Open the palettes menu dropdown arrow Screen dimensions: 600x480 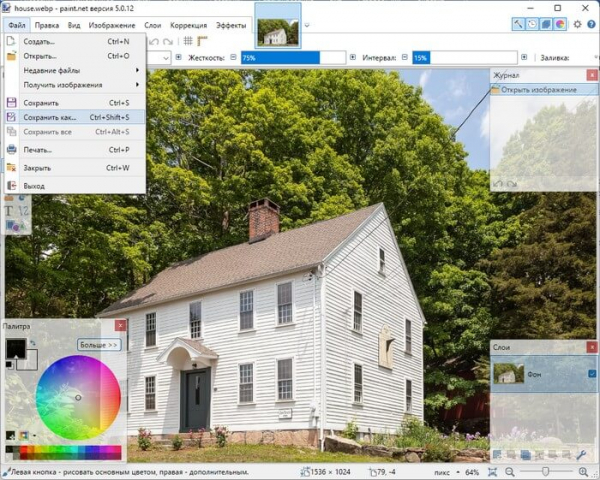pyautogui.click(x=34, y=436)
